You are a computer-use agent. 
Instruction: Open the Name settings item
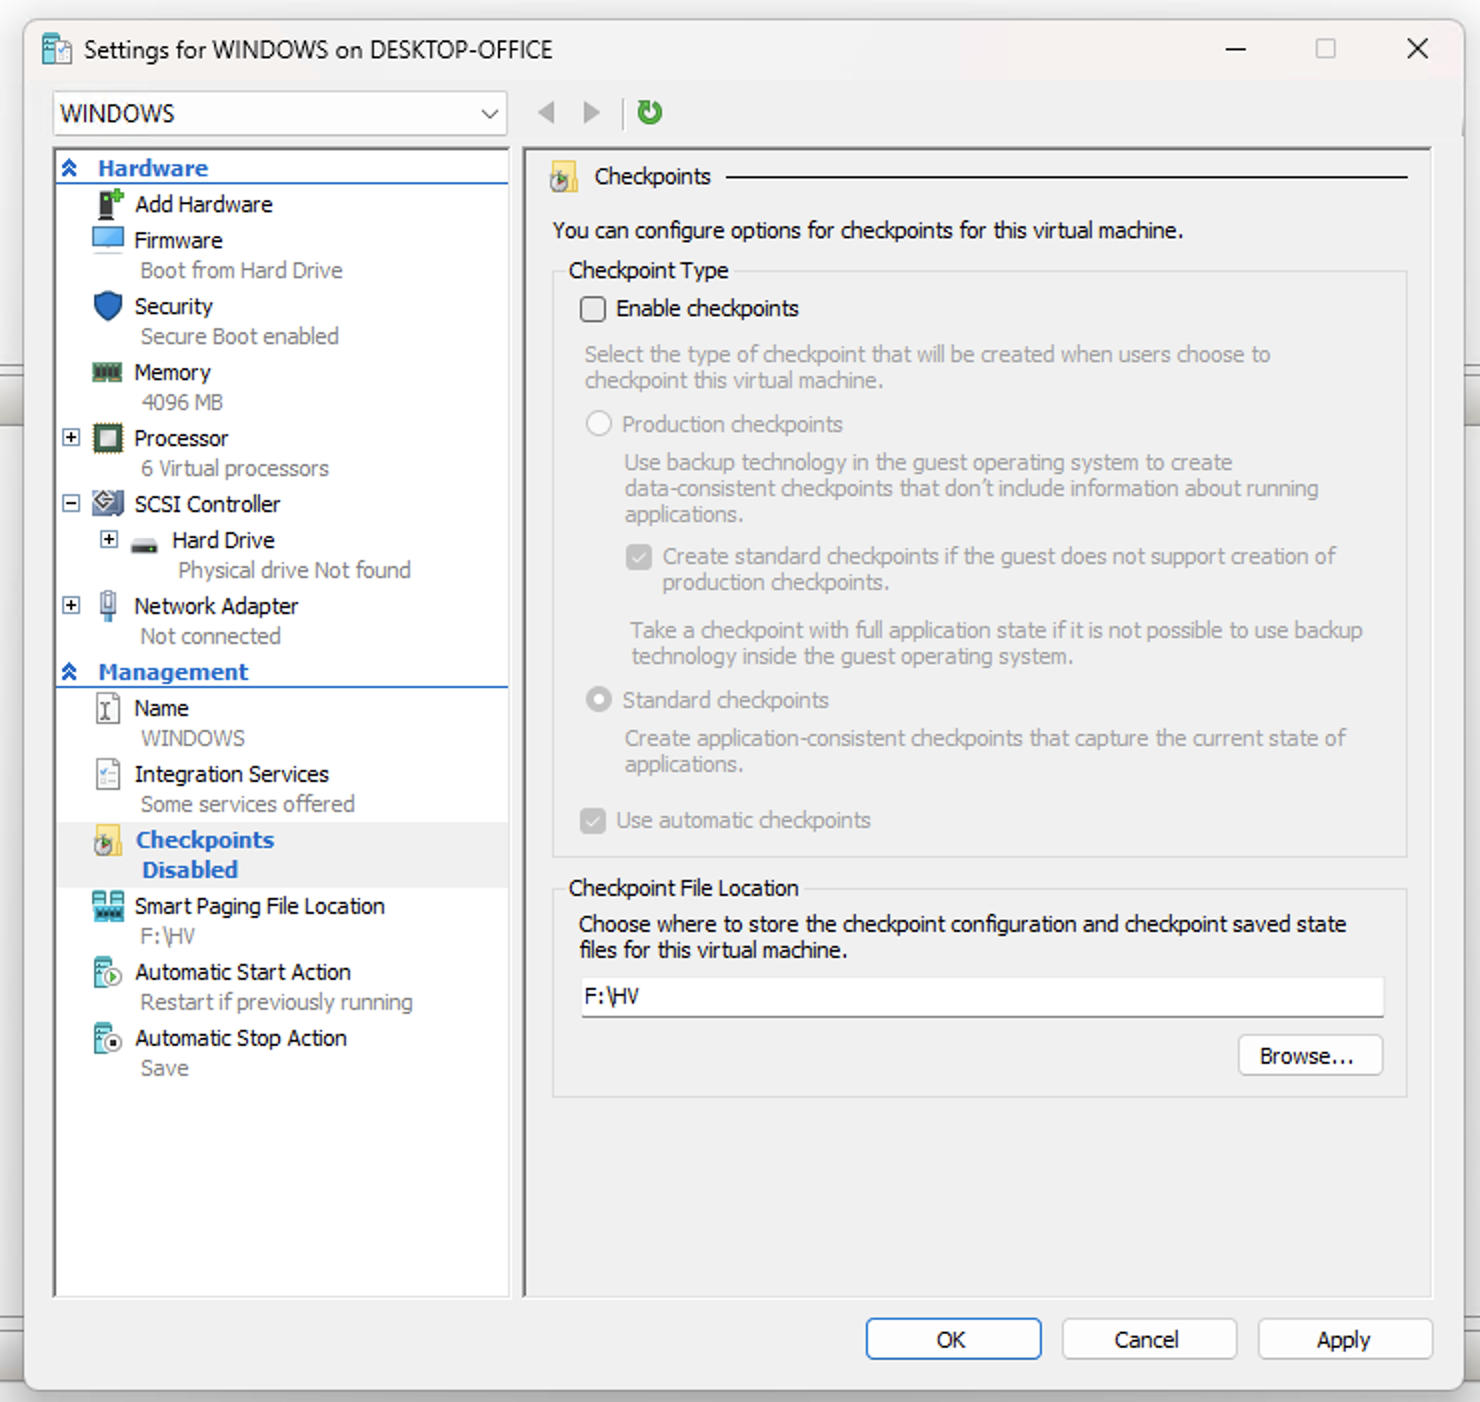click(x=161, y=708)
